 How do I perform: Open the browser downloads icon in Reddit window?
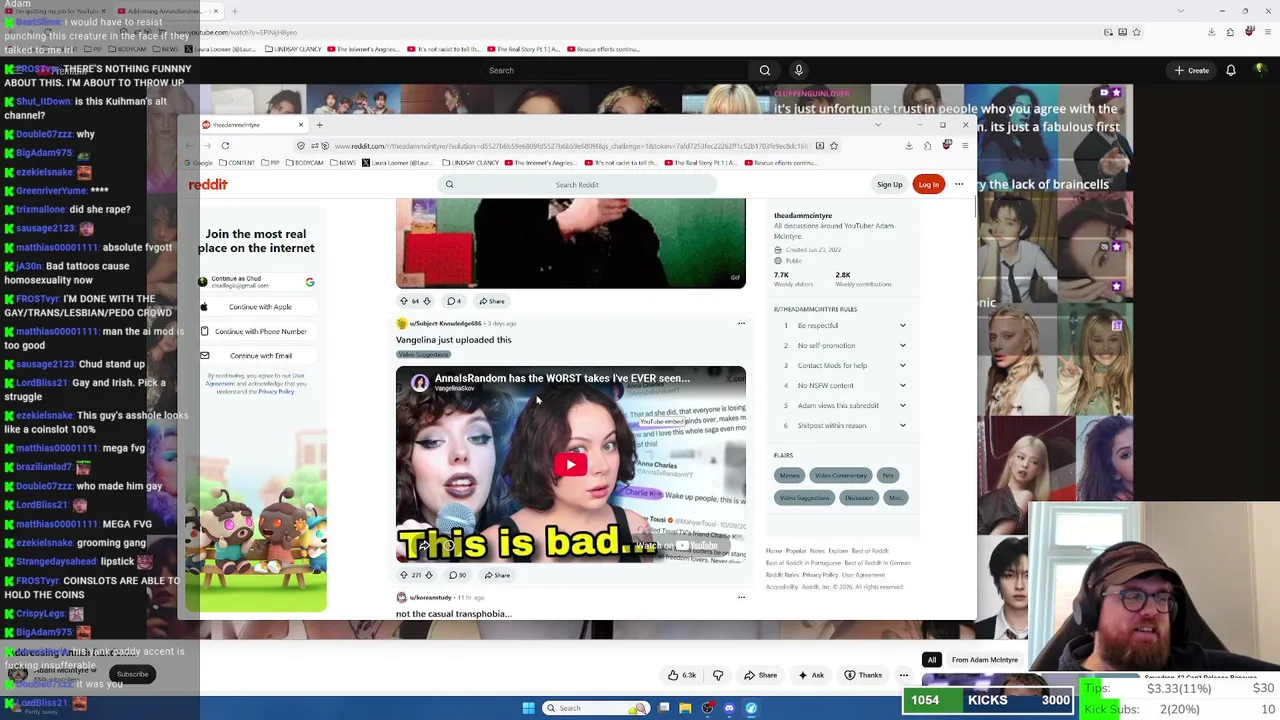(x=909, y=145)
